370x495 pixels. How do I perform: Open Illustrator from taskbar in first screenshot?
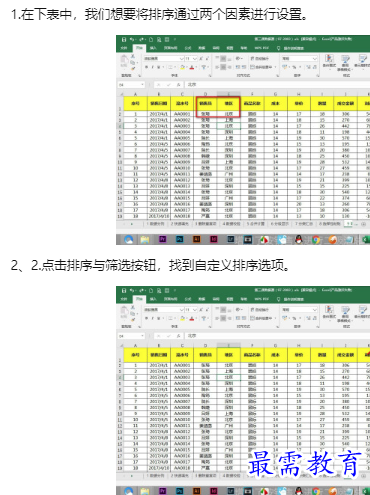click(x=197, y=239)
